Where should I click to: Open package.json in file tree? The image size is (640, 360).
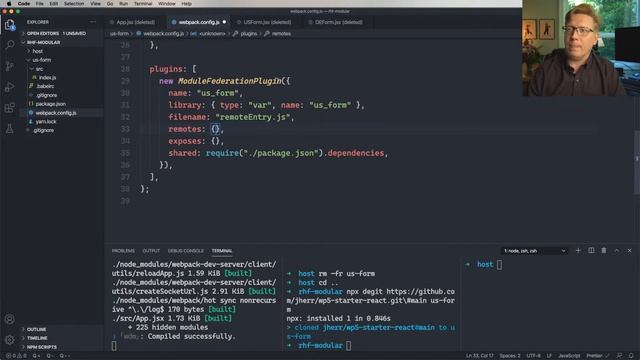click(x=51, y=104)
